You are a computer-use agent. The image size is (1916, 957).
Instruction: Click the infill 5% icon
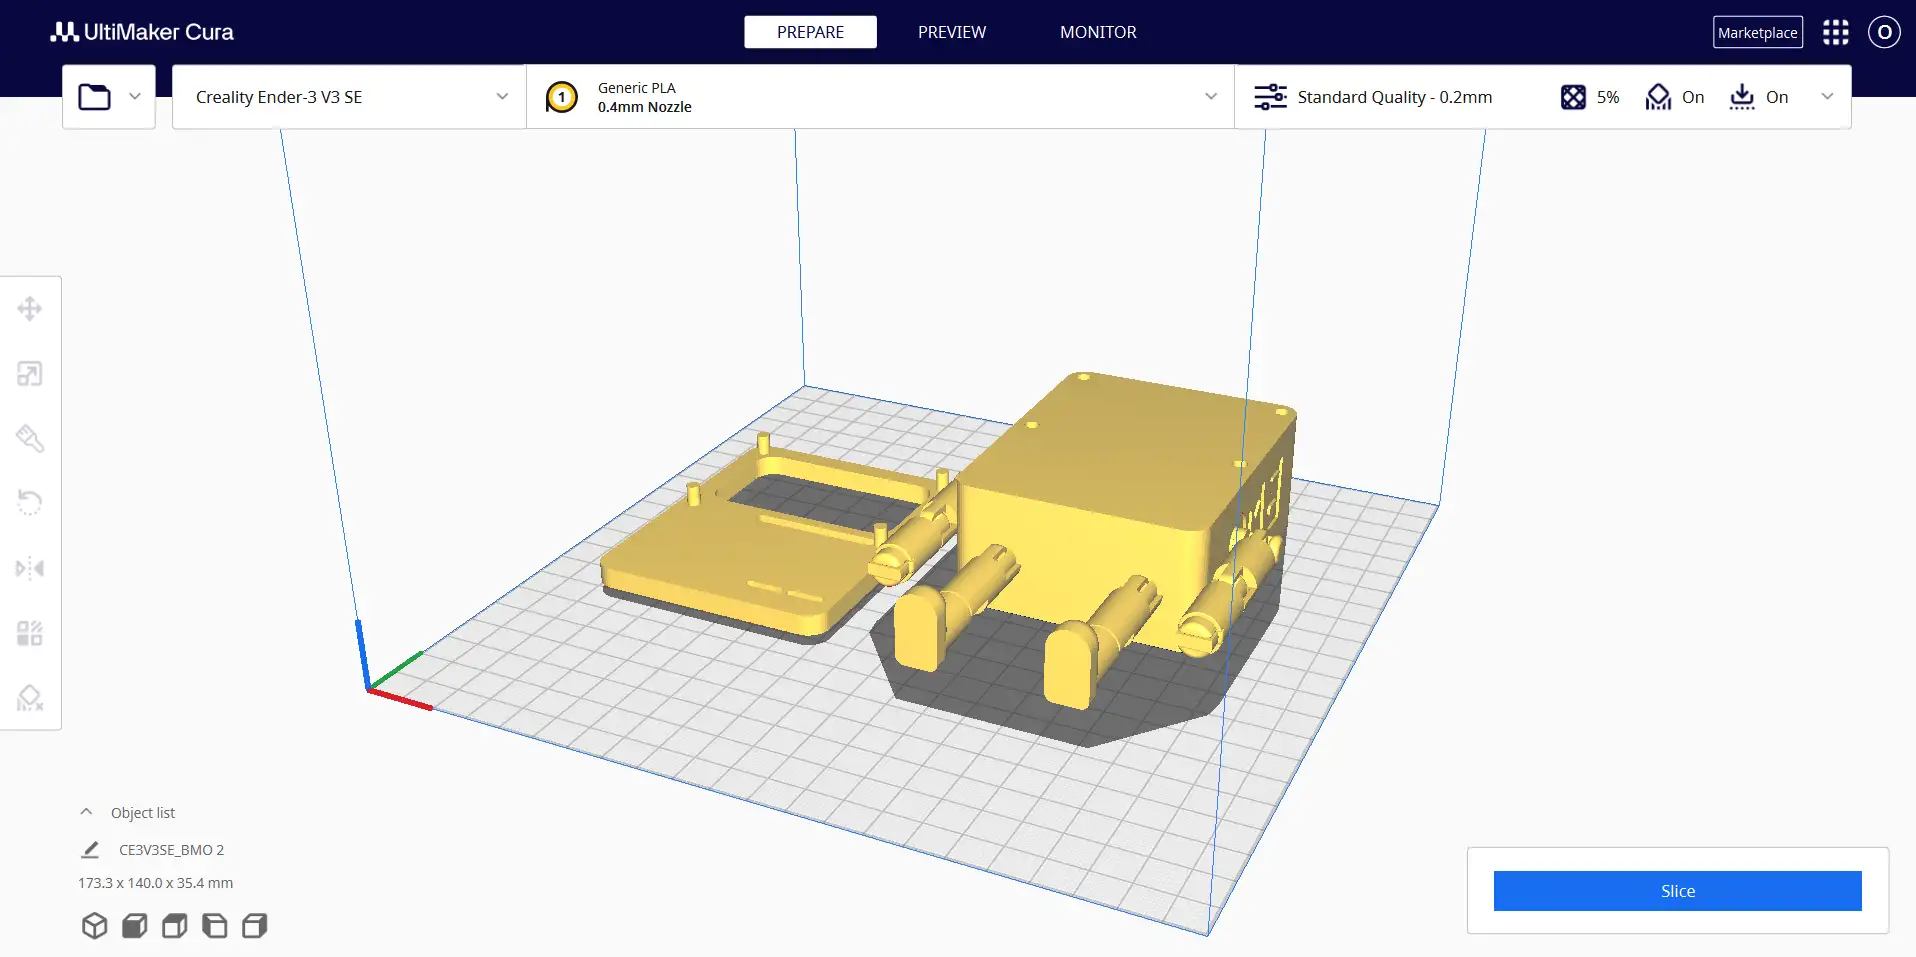pos(1573,97)
